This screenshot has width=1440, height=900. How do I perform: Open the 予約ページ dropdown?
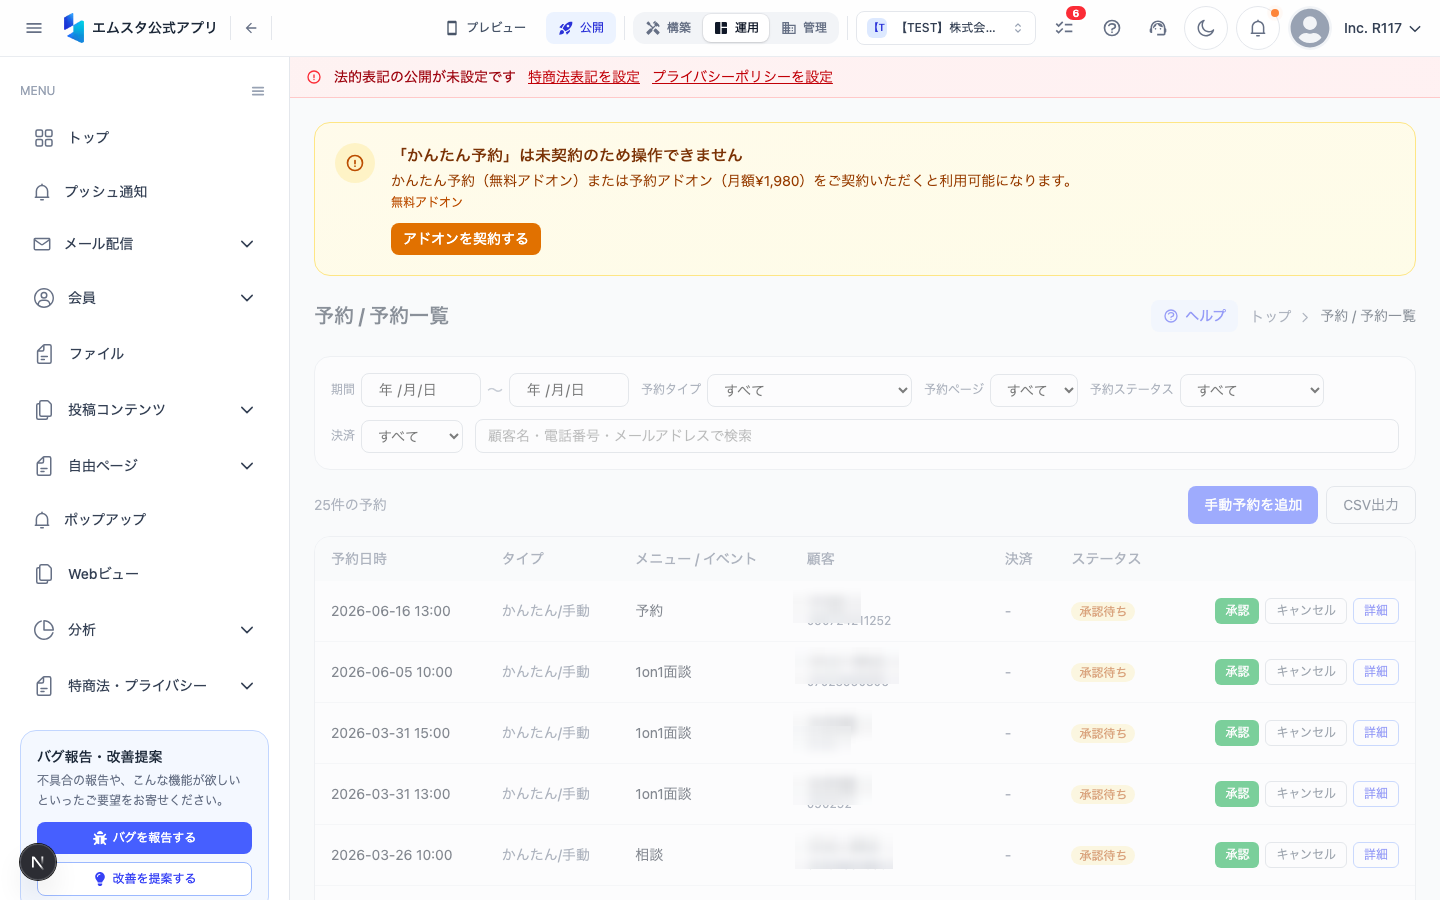[1034, 390]
